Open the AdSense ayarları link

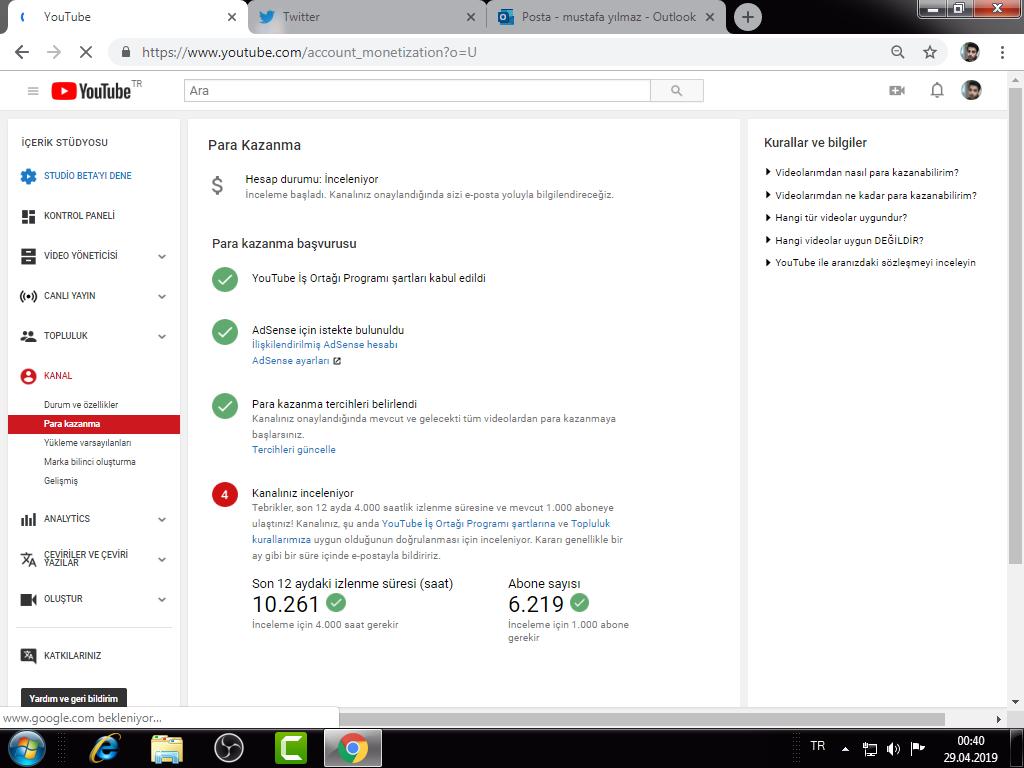(291, 361)
